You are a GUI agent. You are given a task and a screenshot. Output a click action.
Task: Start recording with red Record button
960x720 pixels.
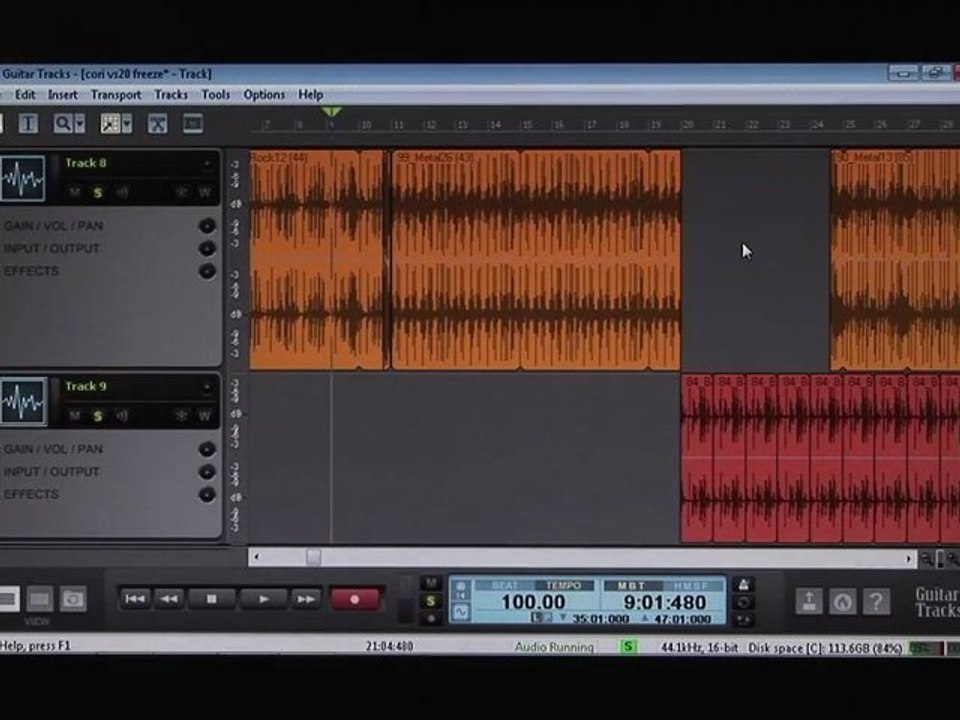coord(355,599)
